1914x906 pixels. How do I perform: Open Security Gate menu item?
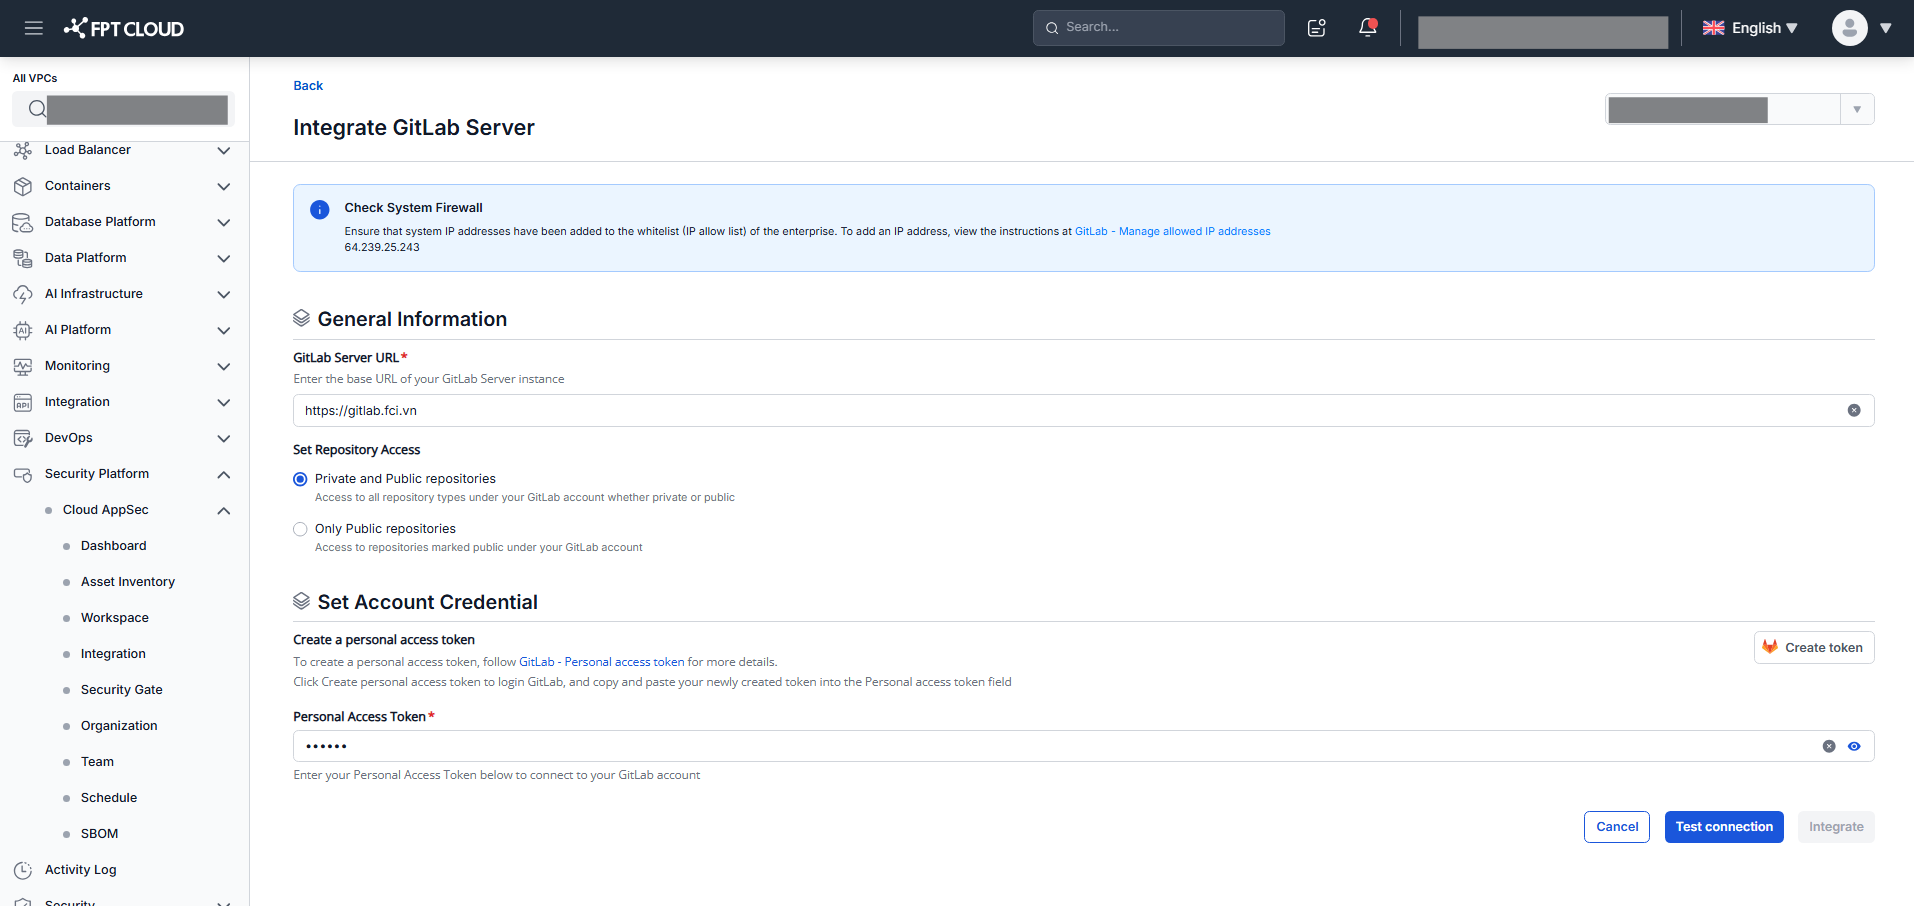121,690
